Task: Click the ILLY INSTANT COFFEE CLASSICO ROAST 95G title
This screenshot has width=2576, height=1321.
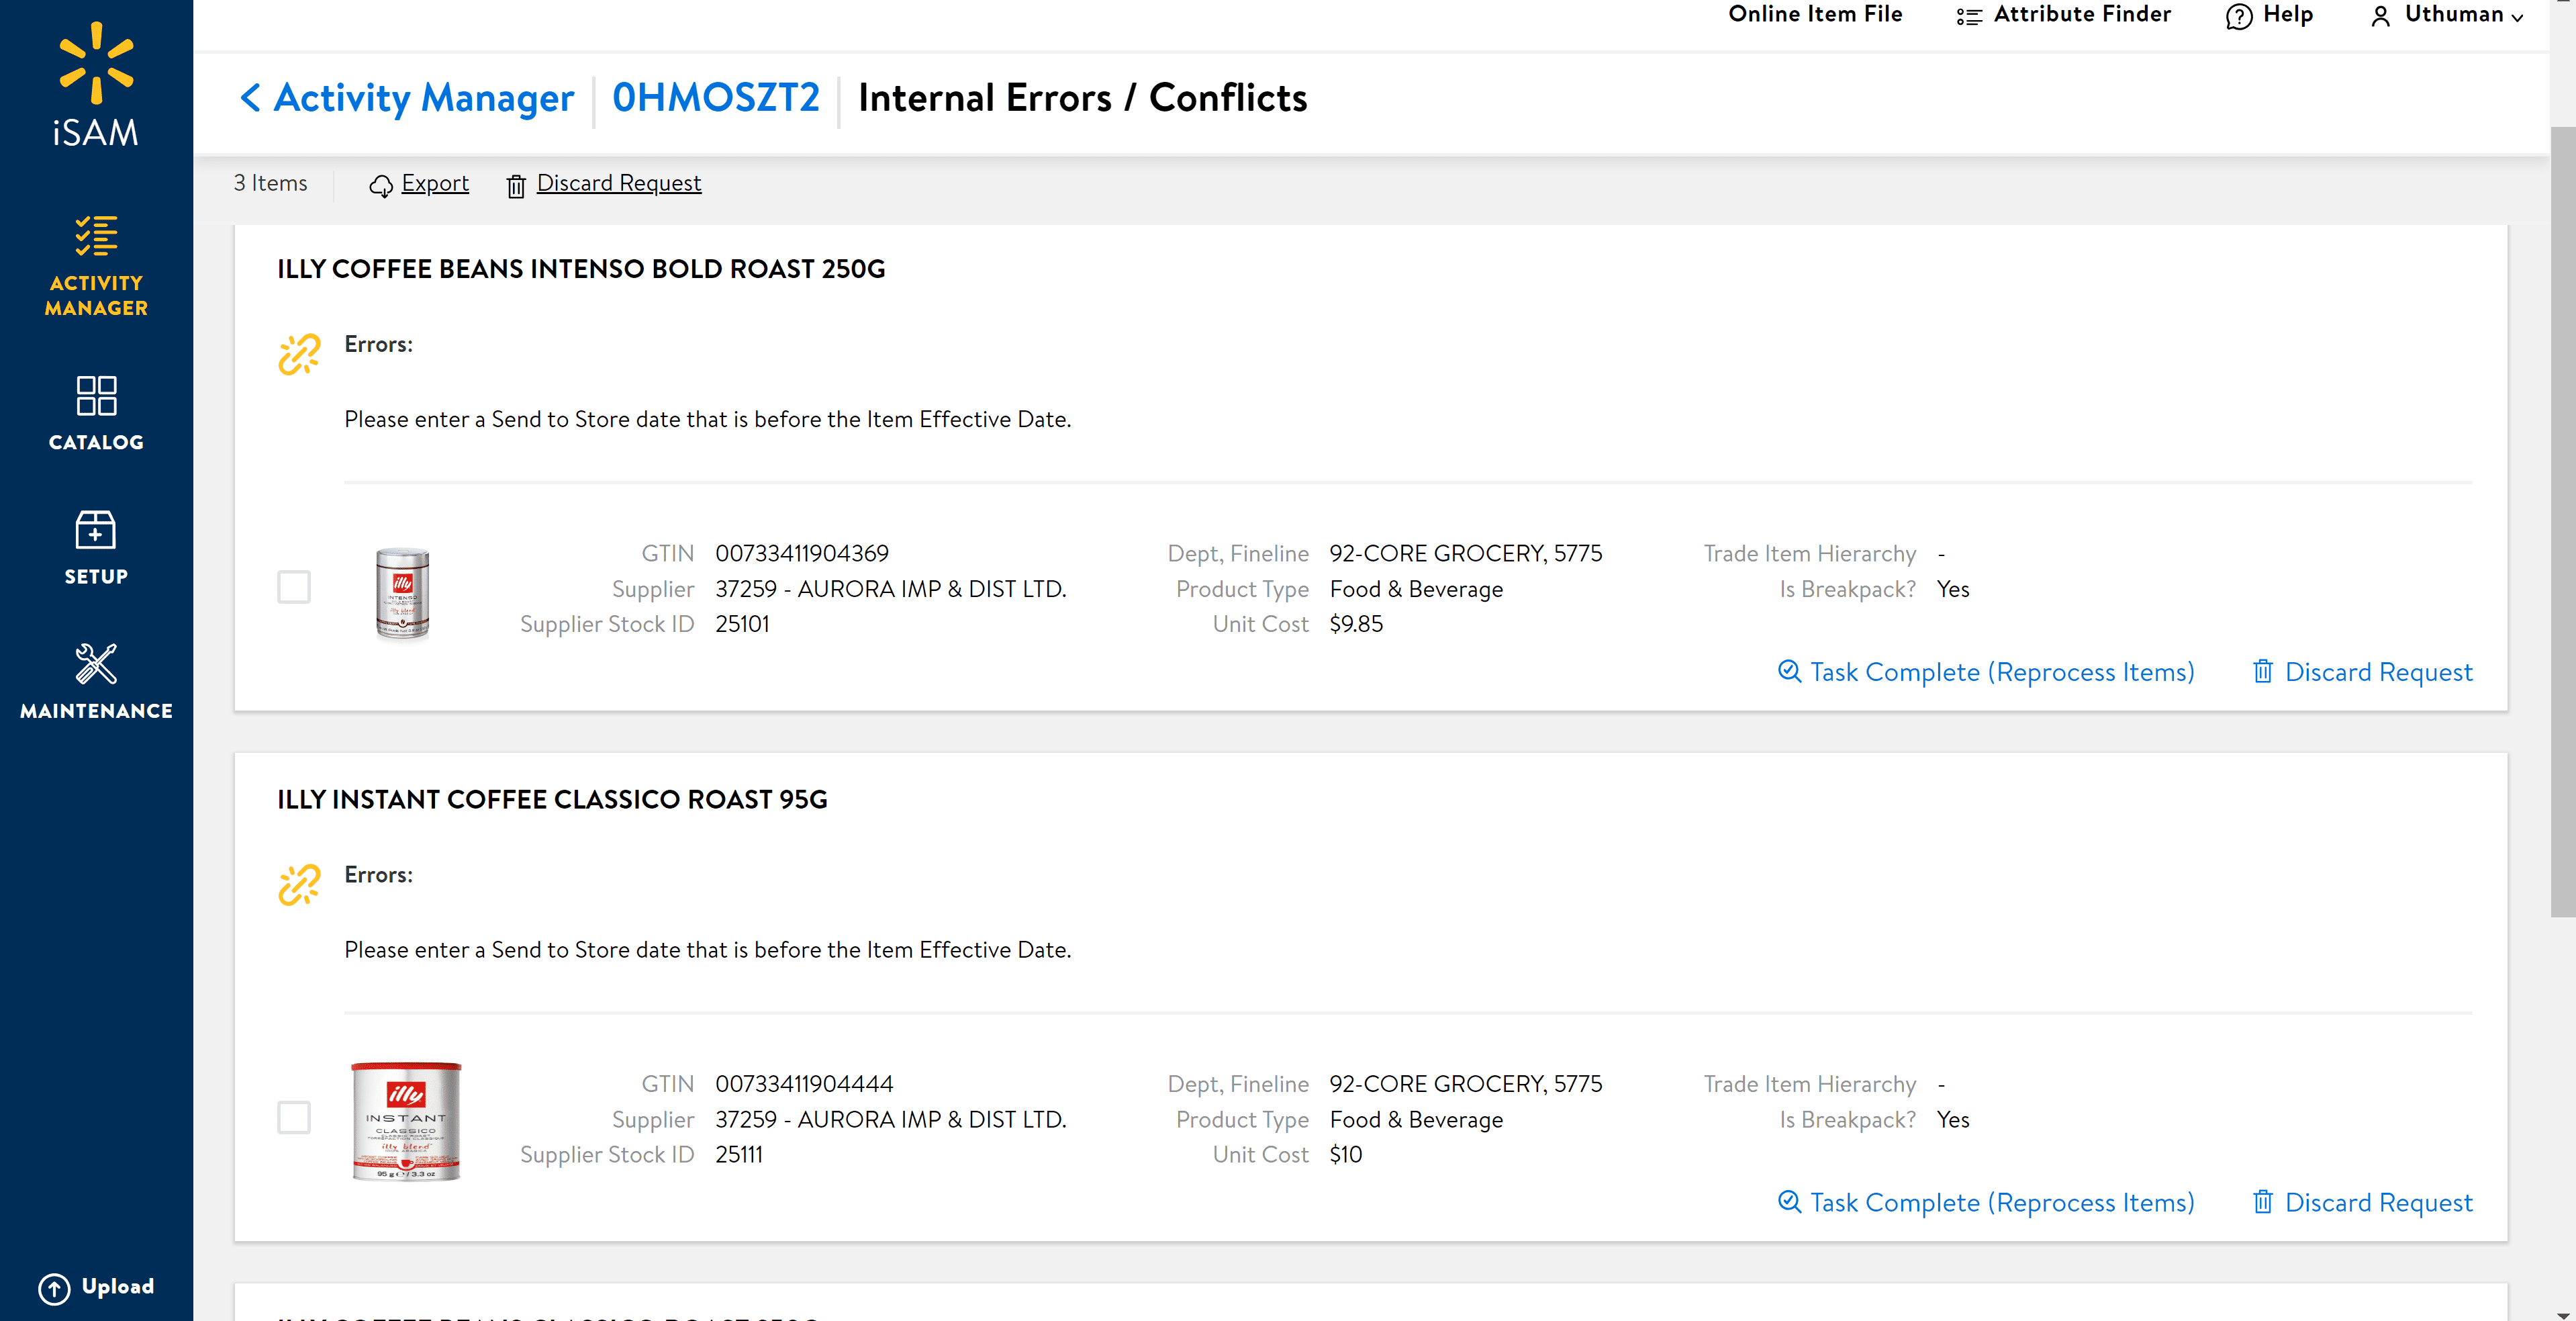Action: point(552,800)
